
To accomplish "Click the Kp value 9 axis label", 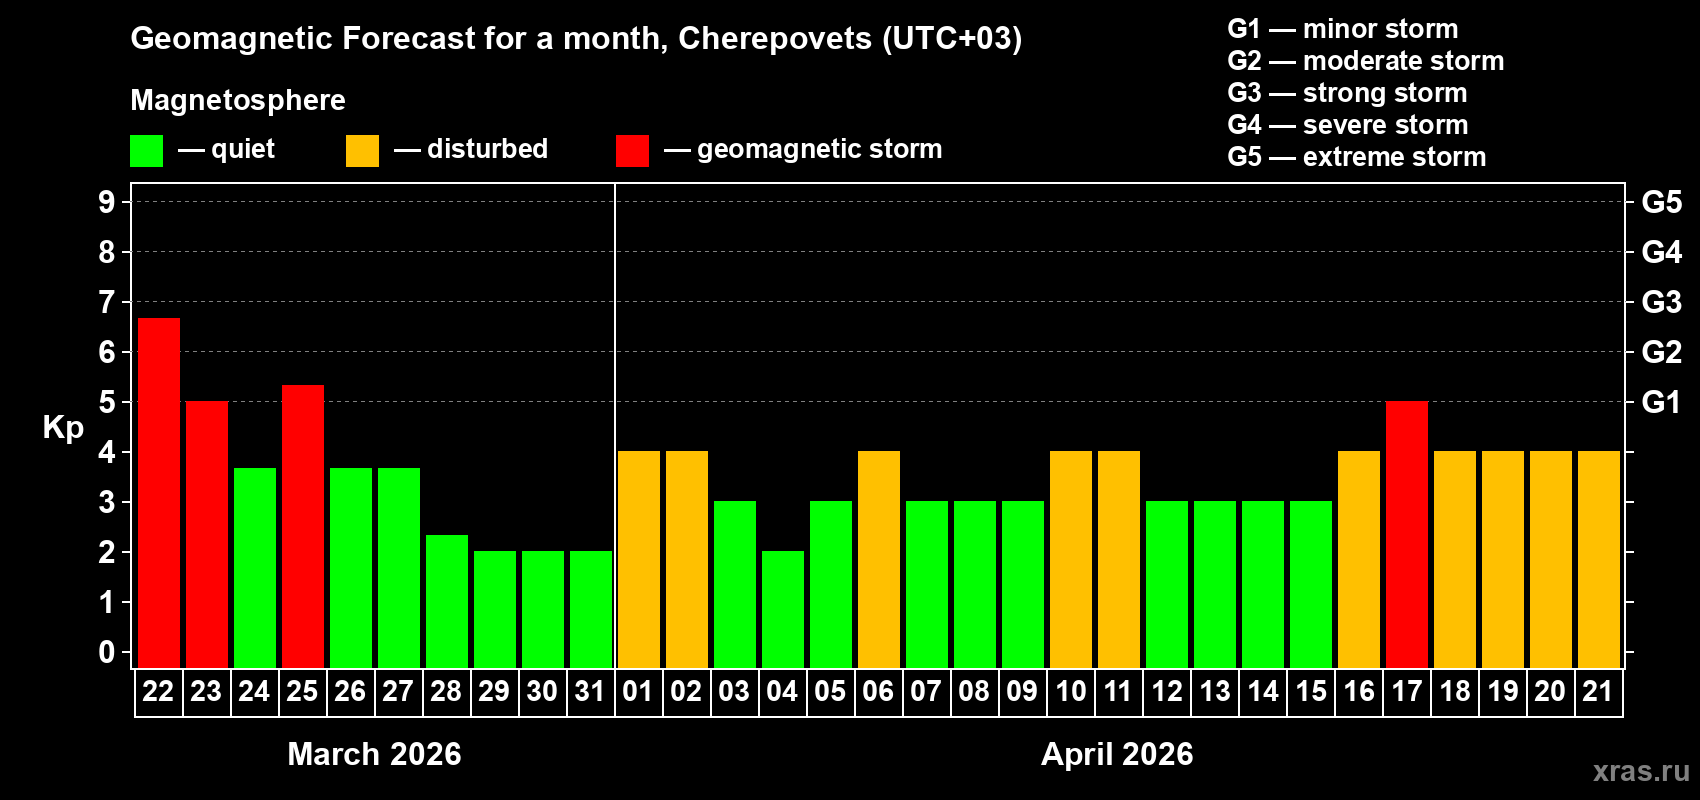I will point(107,202).
